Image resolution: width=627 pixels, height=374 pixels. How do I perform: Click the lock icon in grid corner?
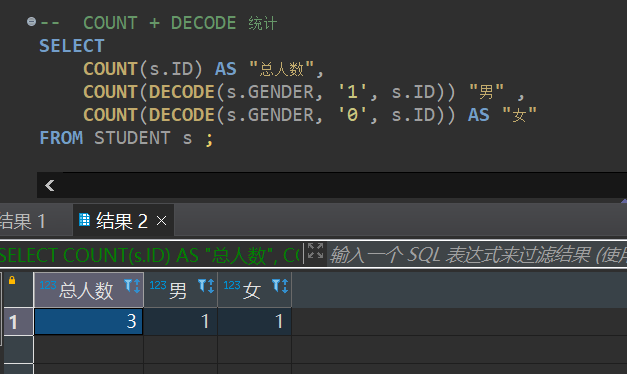click(12, 280)
